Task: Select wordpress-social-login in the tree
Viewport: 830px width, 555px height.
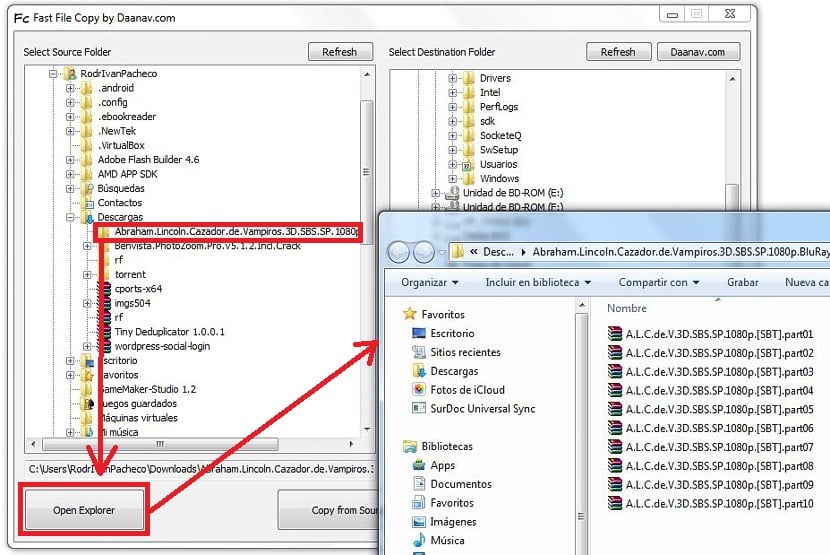Action: [162, 346]
